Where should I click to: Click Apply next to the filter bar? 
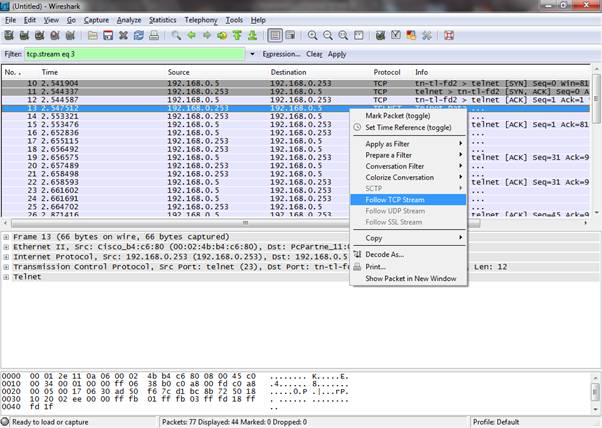pyautogui.click(x=337, y=54)
